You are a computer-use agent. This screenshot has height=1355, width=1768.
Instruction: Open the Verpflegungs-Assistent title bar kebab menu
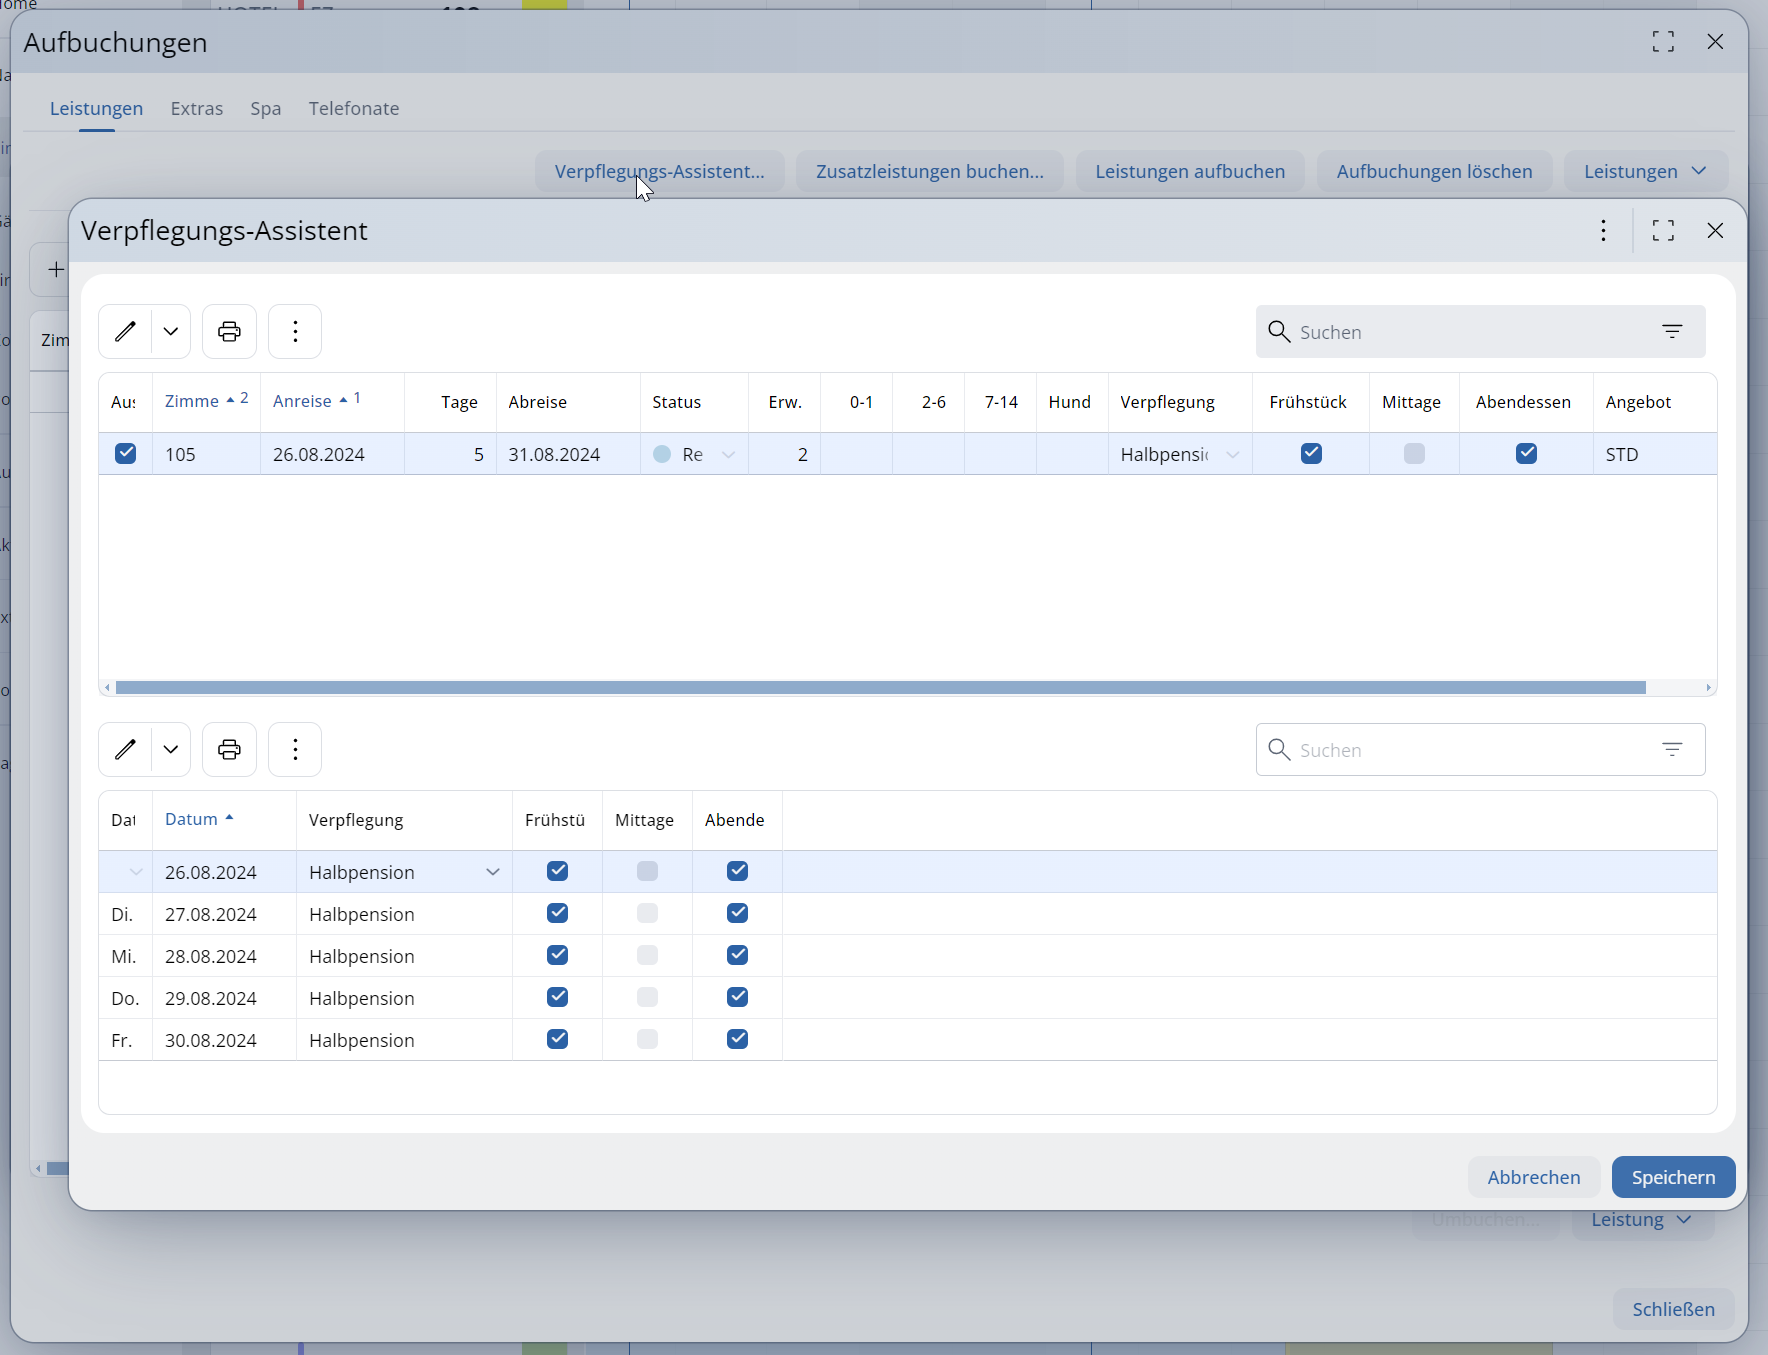click(x=1603, y=230)
